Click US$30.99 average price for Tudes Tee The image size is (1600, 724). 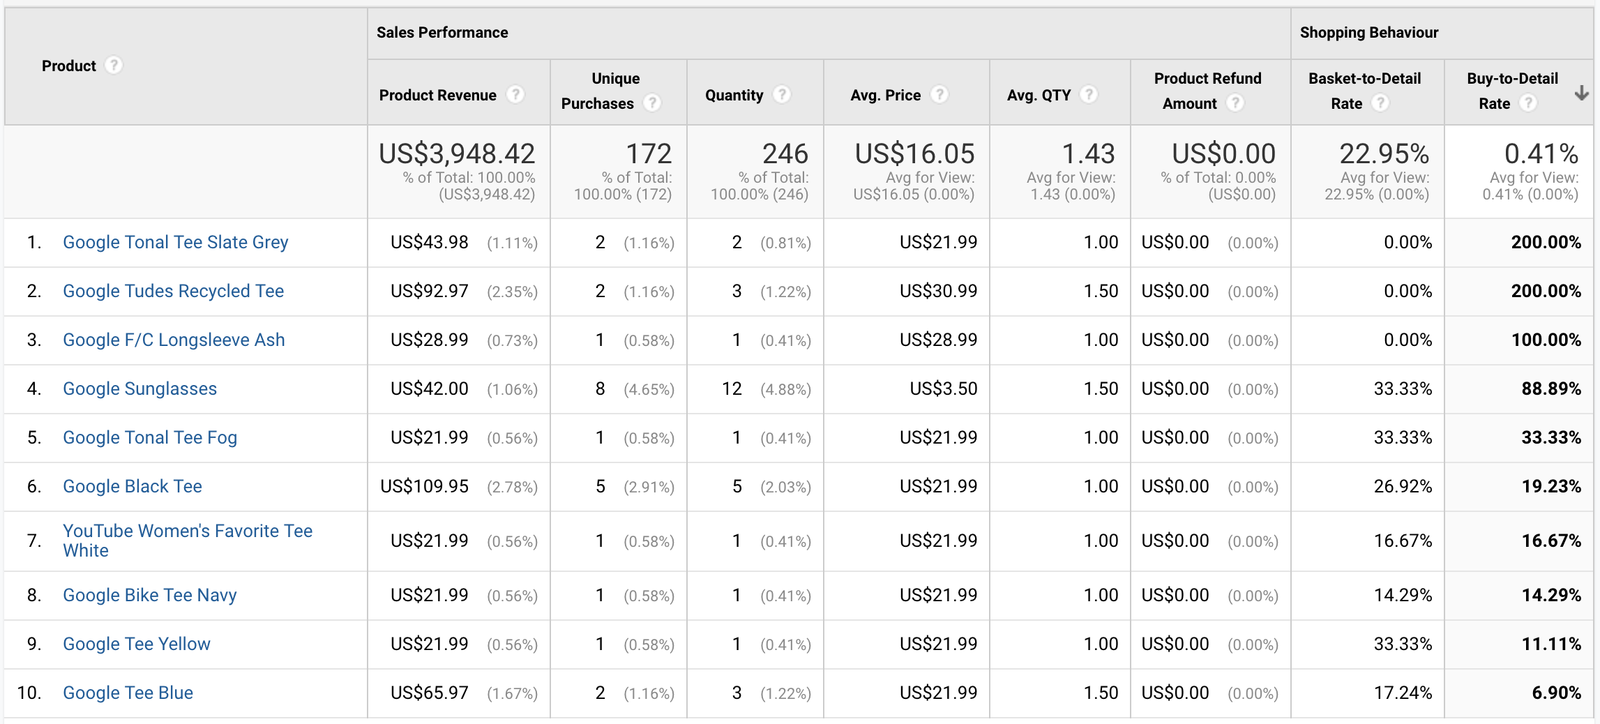click(x=938, y=291)
